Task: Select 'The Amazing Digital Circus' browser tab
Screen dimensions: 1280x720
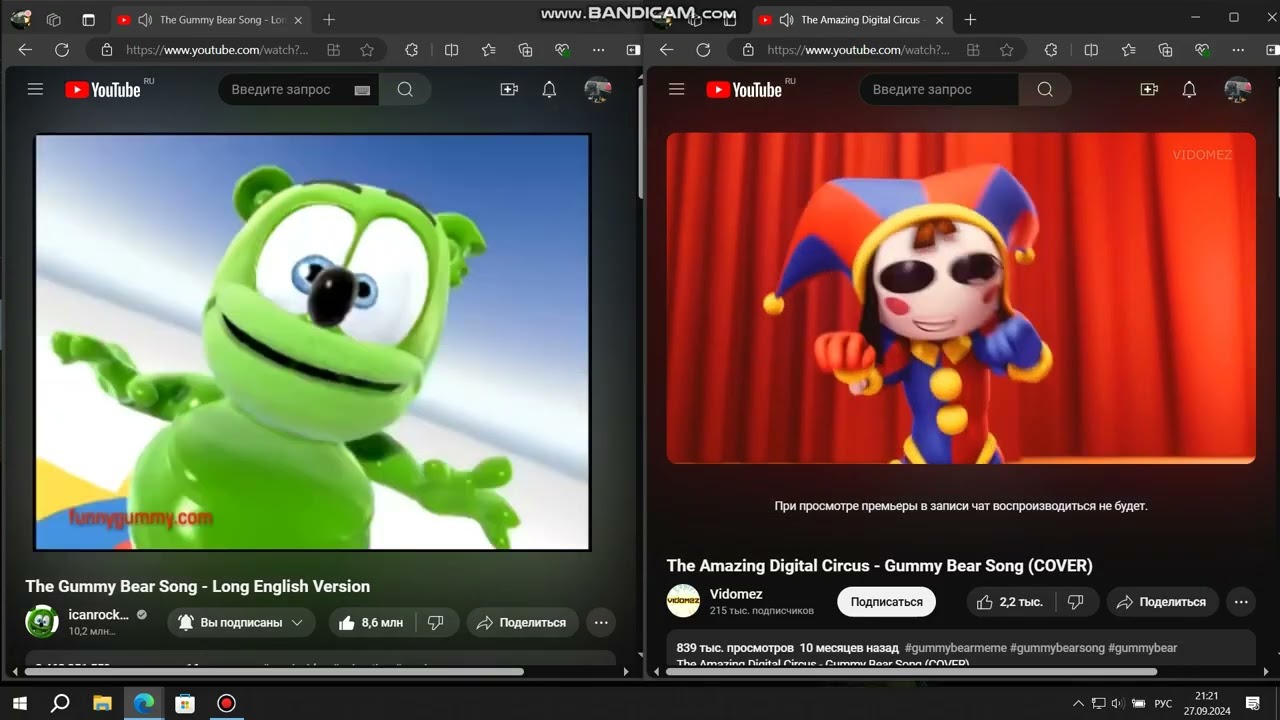Action: (x=851, y=20)
